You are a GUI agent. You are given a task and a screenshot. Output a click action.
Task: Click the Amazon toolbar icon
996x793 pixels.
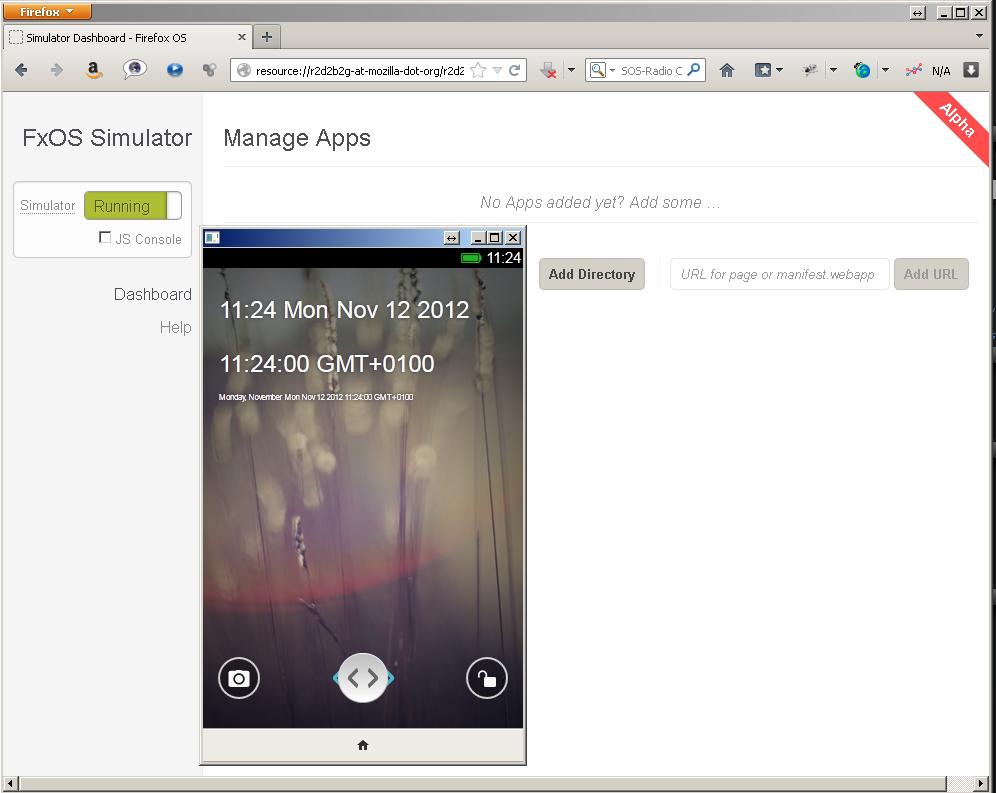(x=93, y=70)
